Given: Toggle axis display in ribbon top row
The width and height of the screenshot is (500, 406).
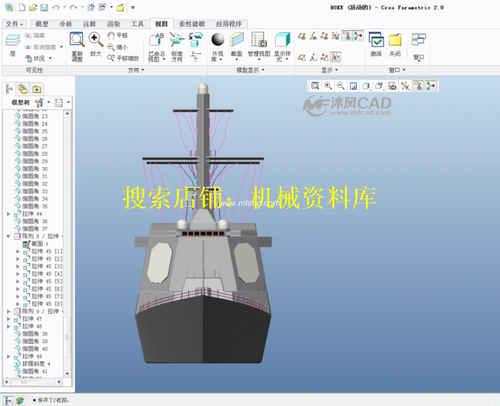Looking at the screenshot, I should click(313, 36).
